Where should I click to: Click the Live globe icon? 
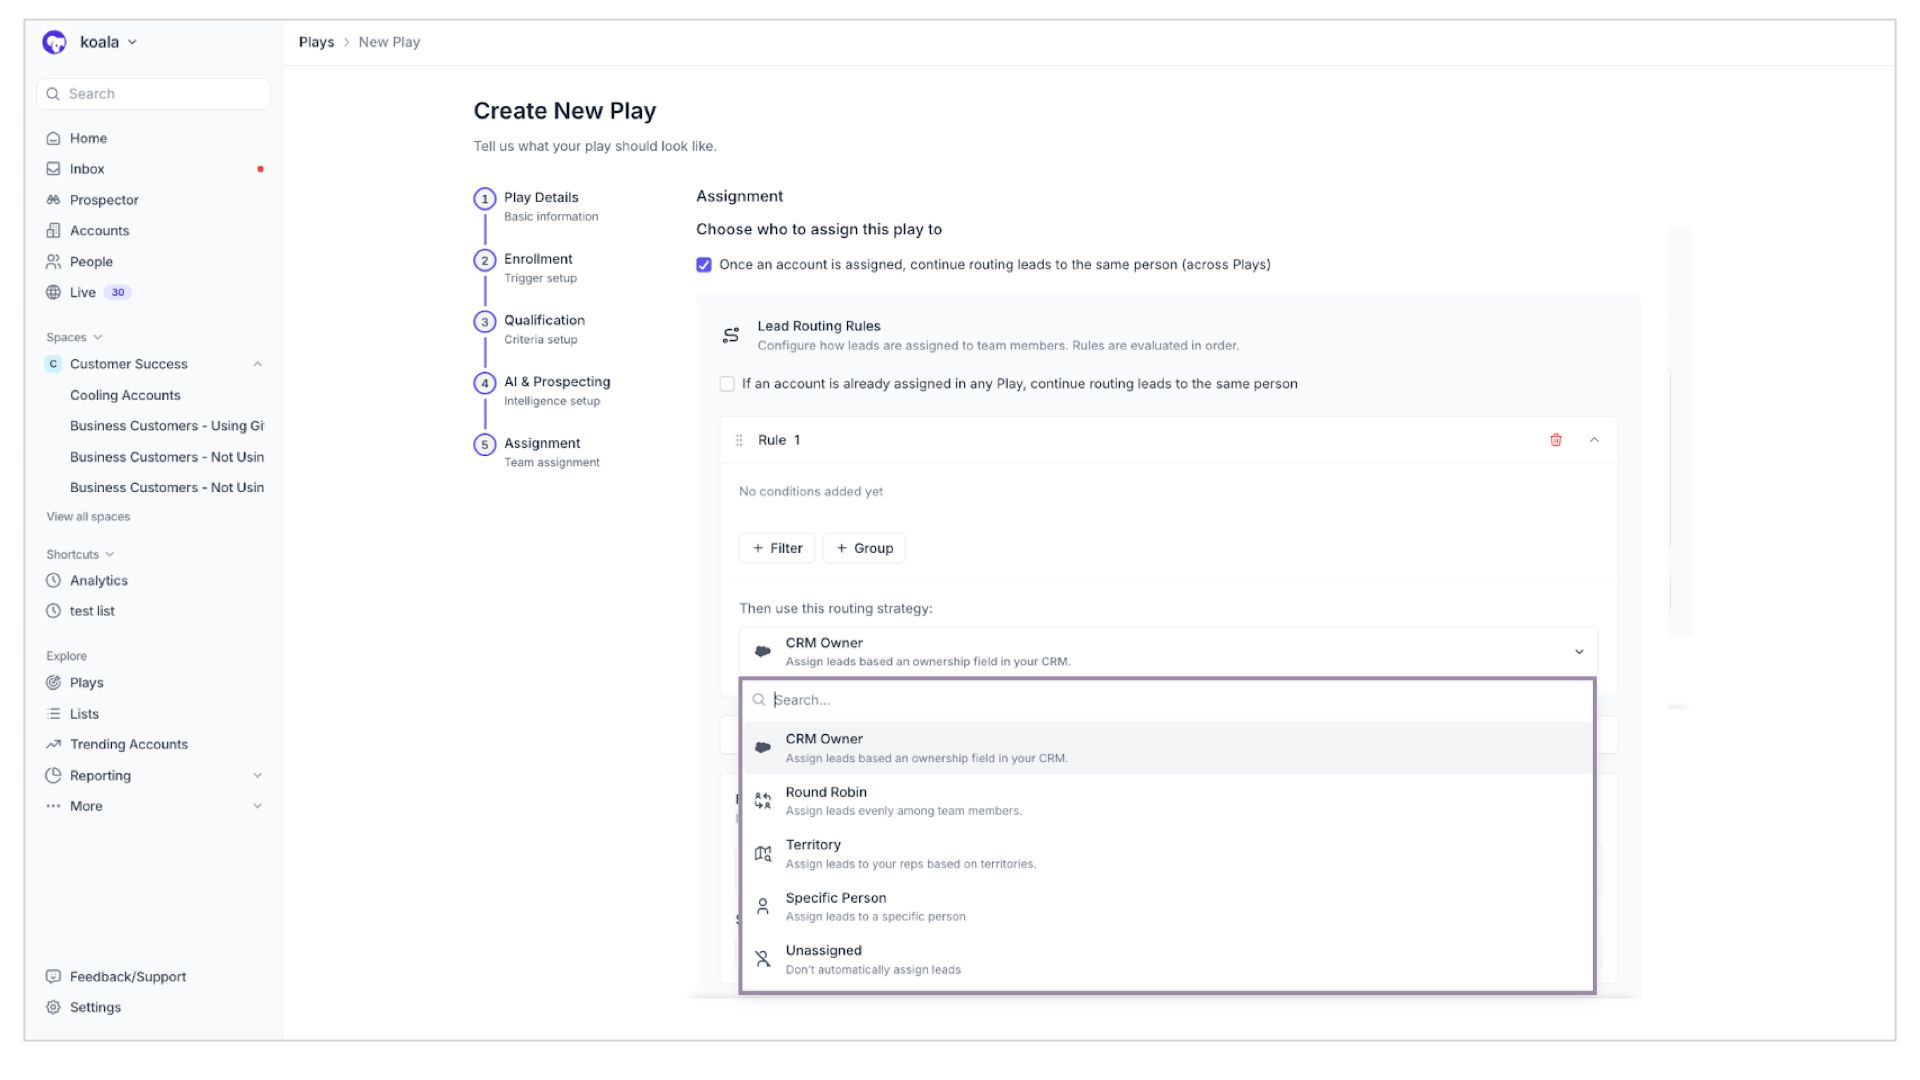(53, 292)
